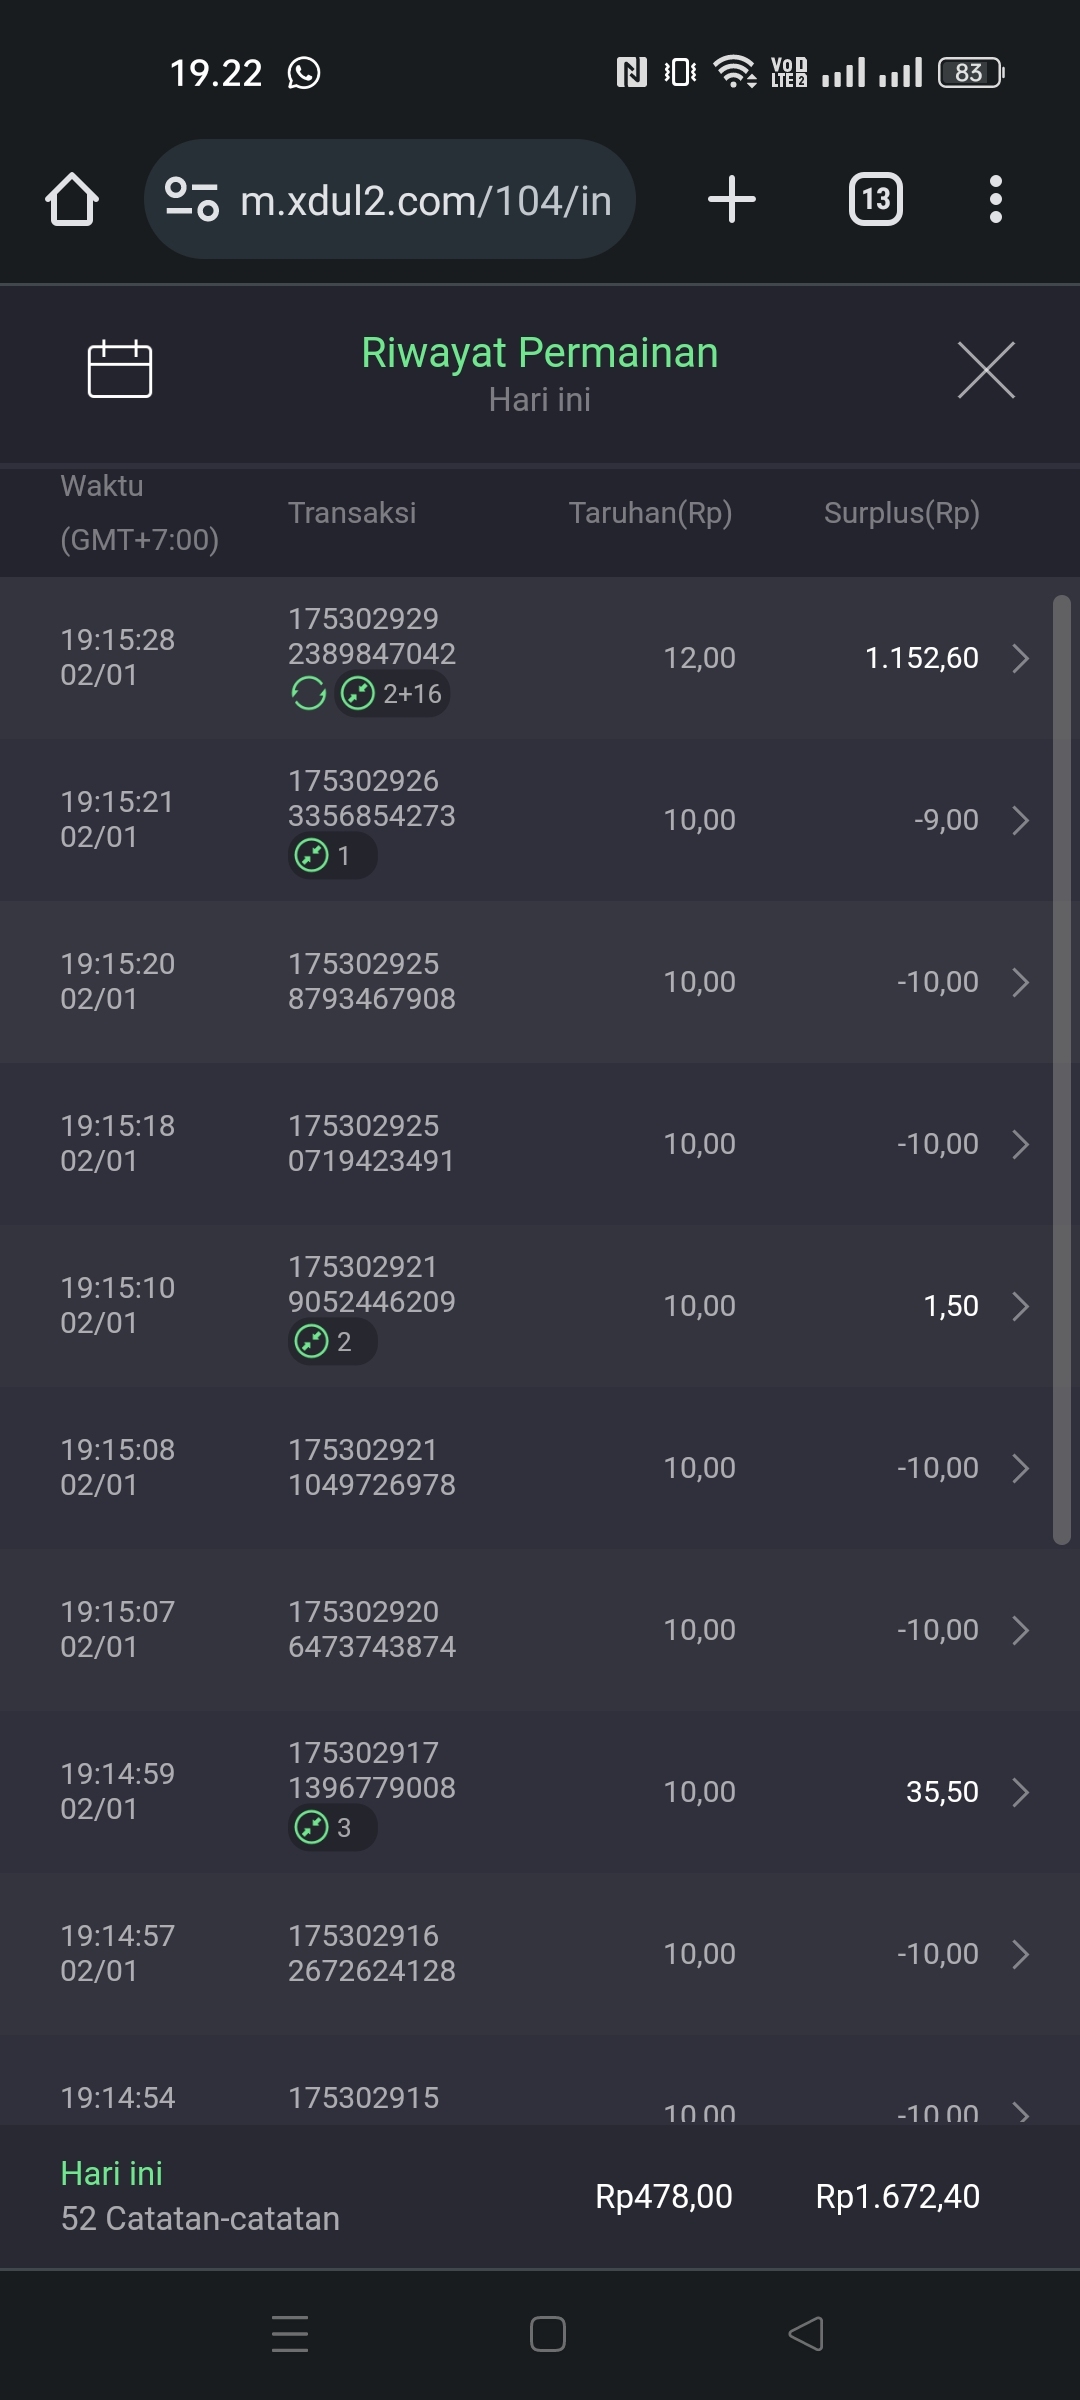Open the browser three-dot menu

coord(994,199)
